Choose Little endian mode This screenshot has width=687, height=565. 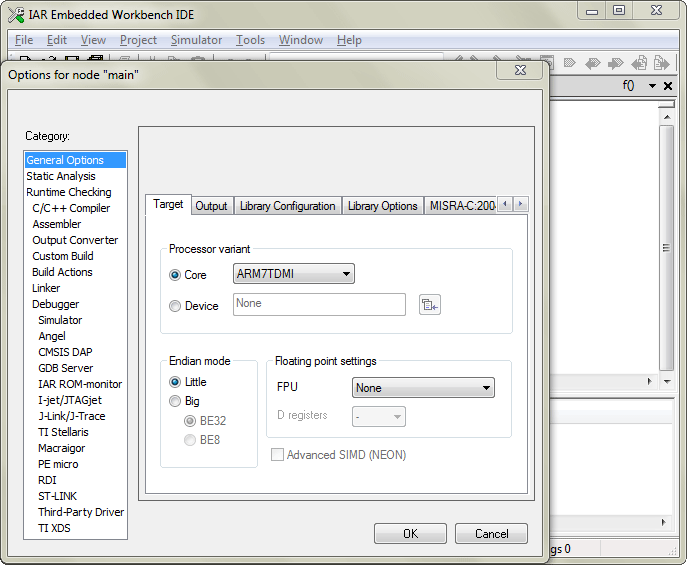tap(175, 382)
